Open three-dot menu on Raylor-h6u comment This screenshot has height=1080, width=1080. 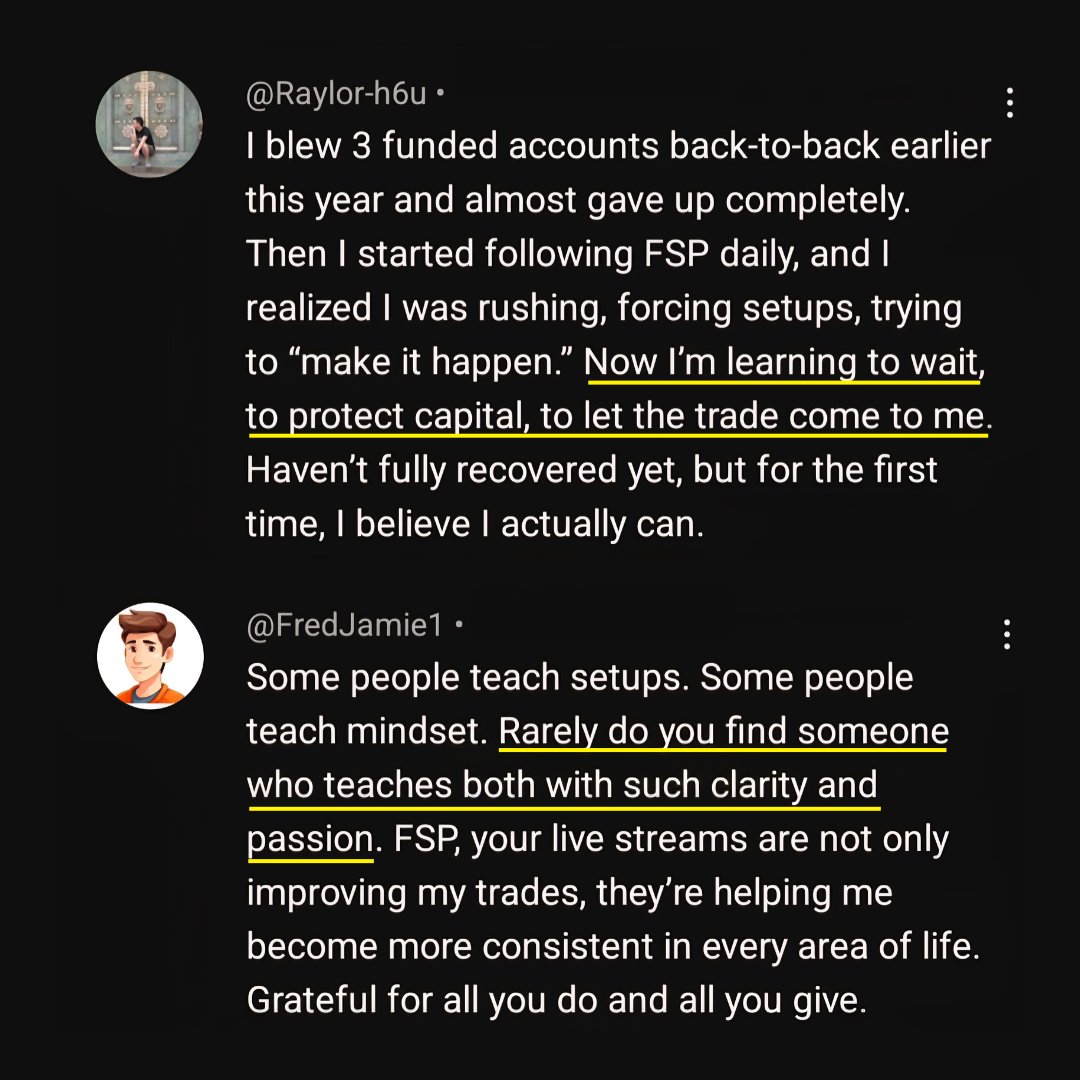(1009, 103)
